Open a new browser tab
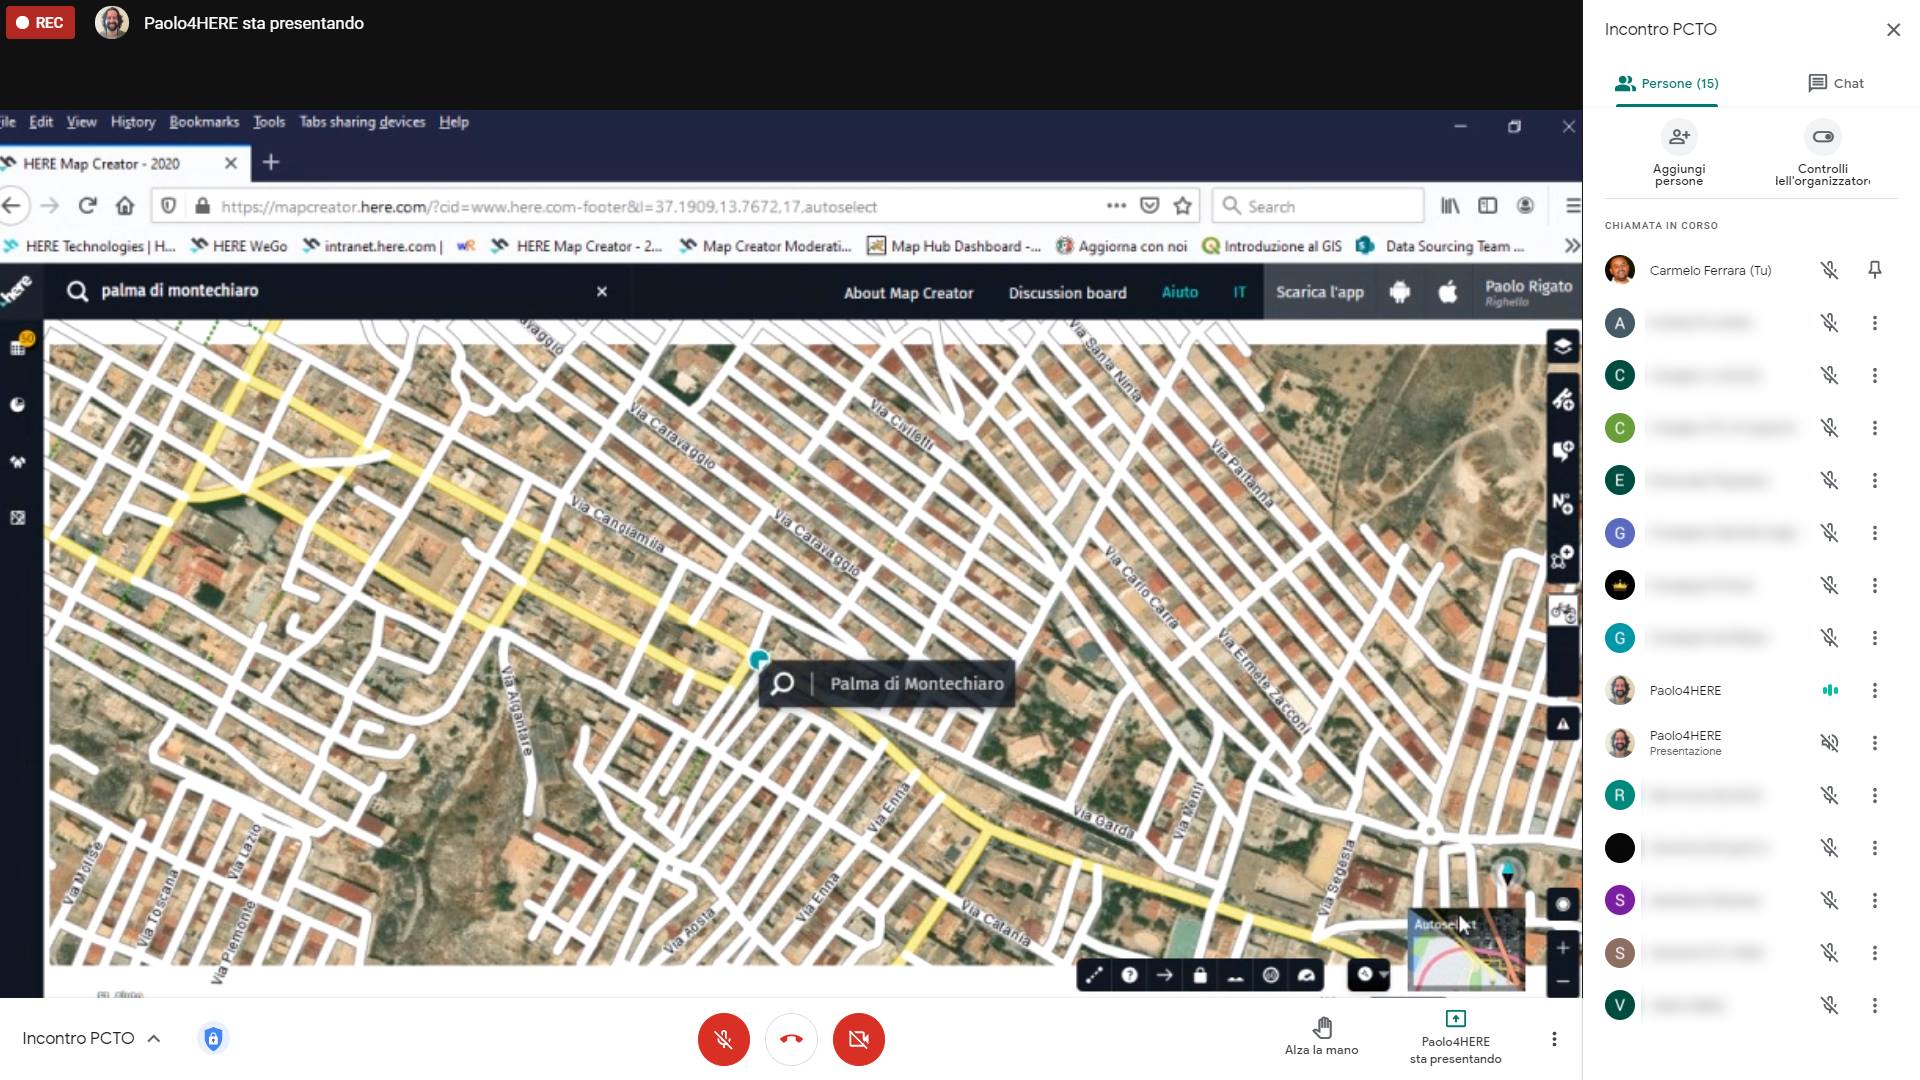The height and width of the screenshot is (1080, 1920). click(x=271, y=162)
